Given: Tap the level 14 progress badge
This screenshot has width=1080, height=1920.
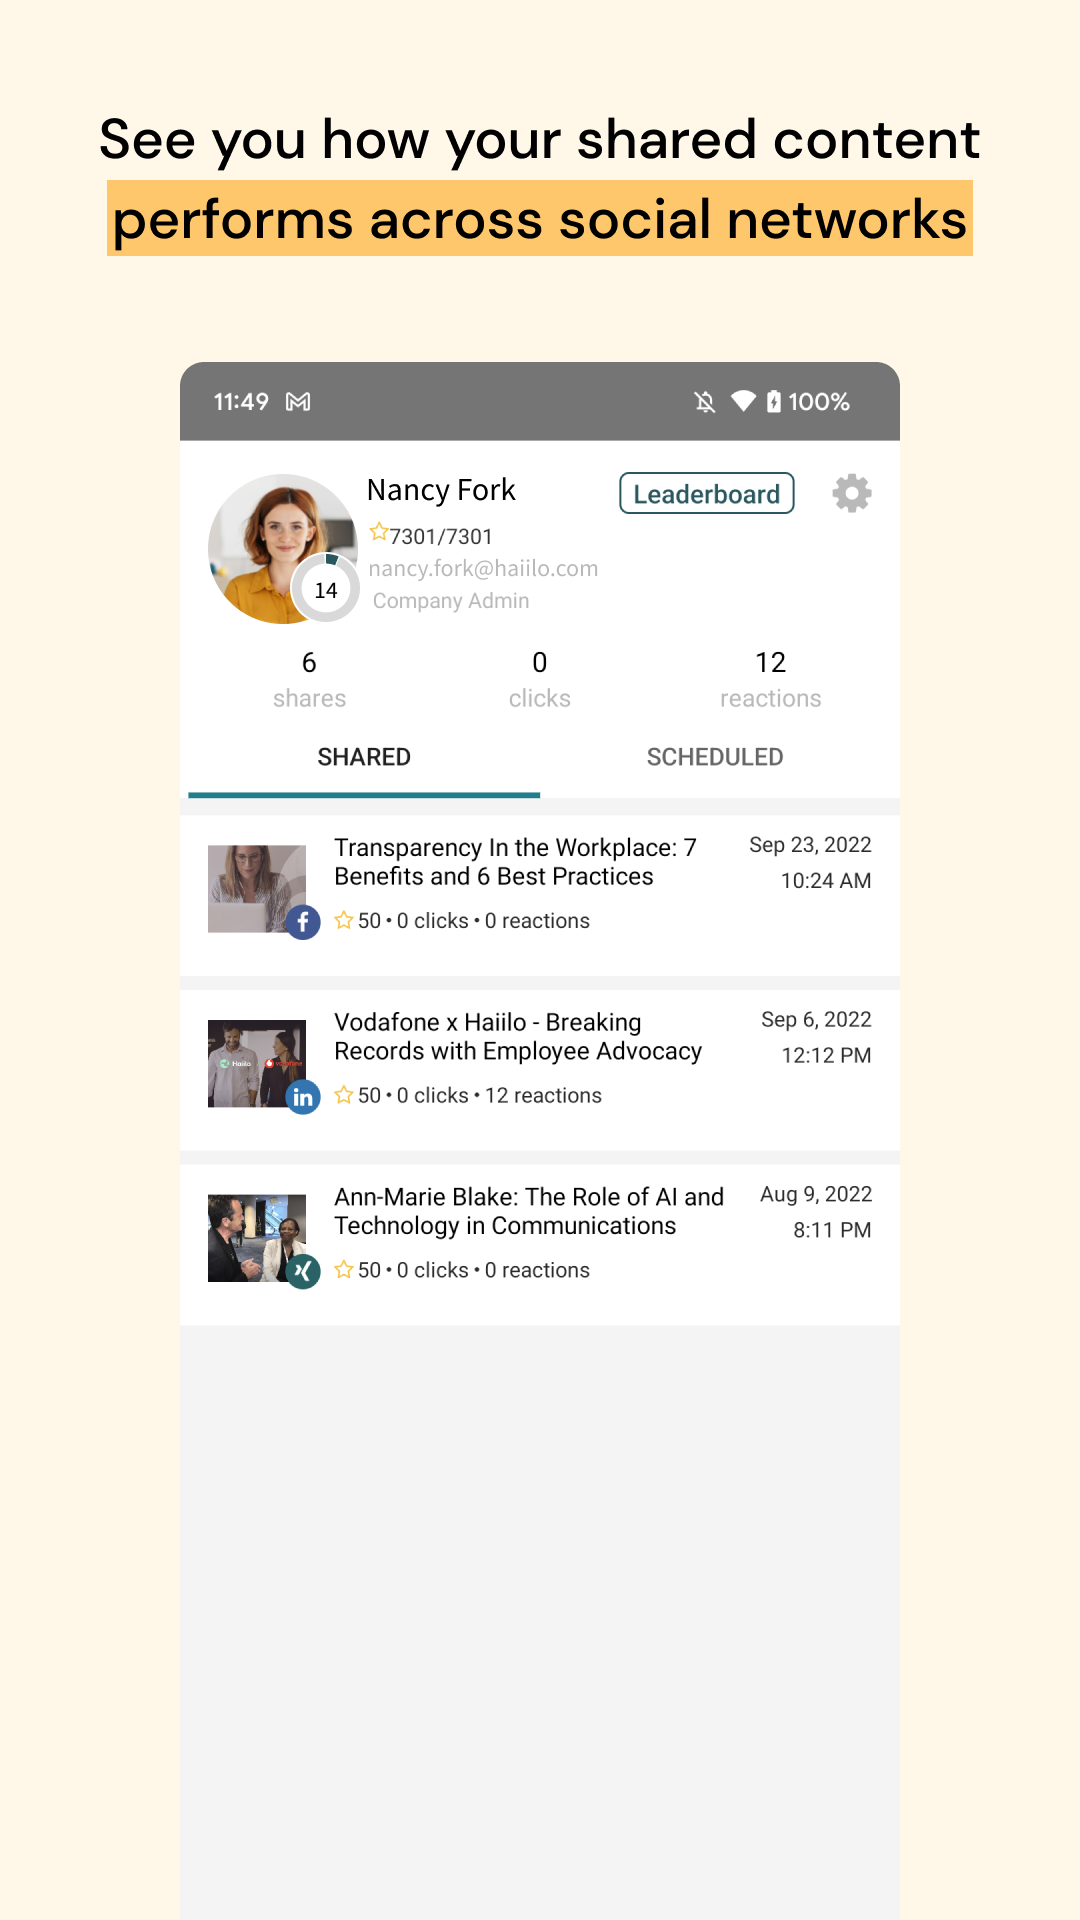Looking at the screenshot, I should pos(326,589).
